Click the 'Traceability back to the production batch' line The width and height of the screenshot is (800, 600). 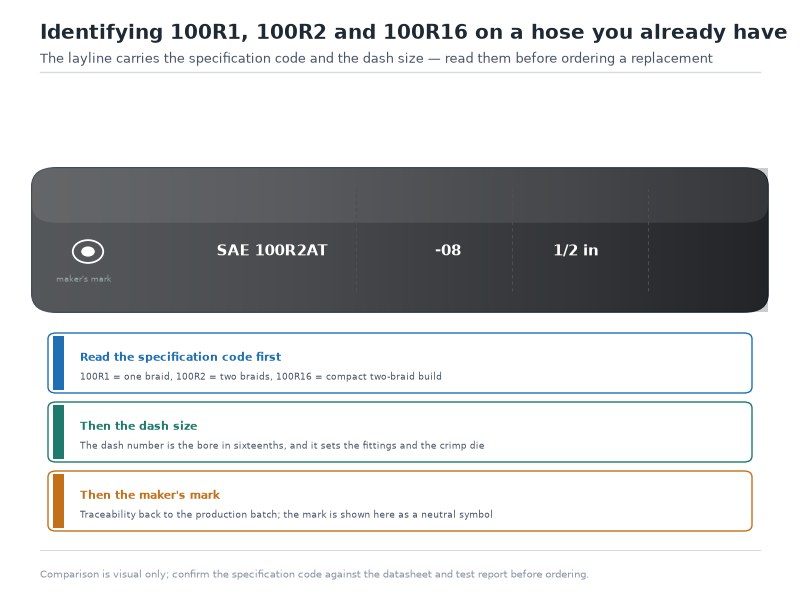point(286,514)
